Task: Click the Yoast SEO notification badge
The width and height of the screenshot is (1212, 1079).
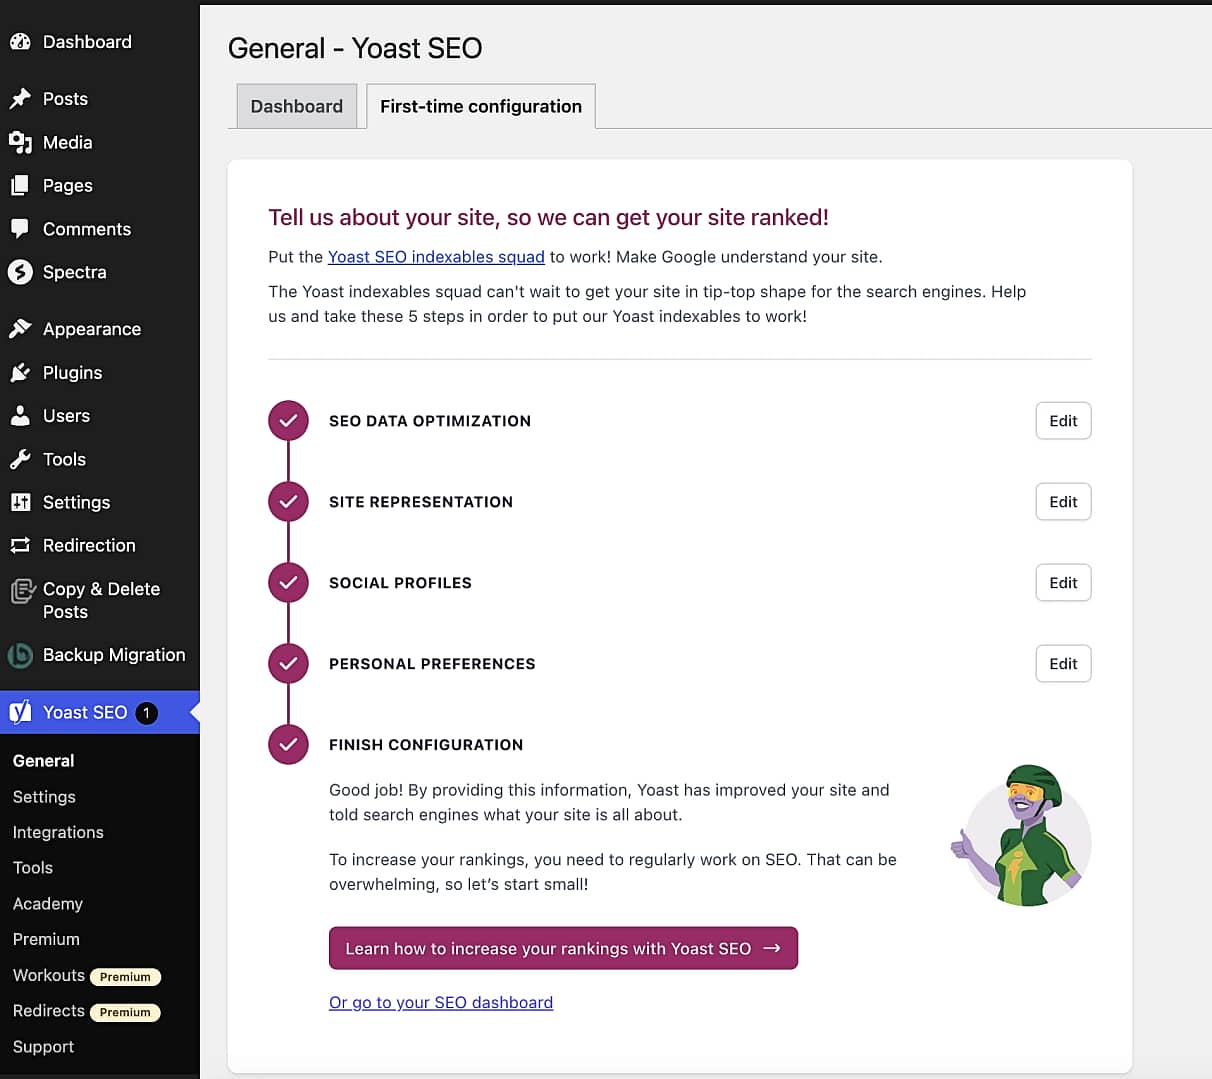Action: click(146, 713)
